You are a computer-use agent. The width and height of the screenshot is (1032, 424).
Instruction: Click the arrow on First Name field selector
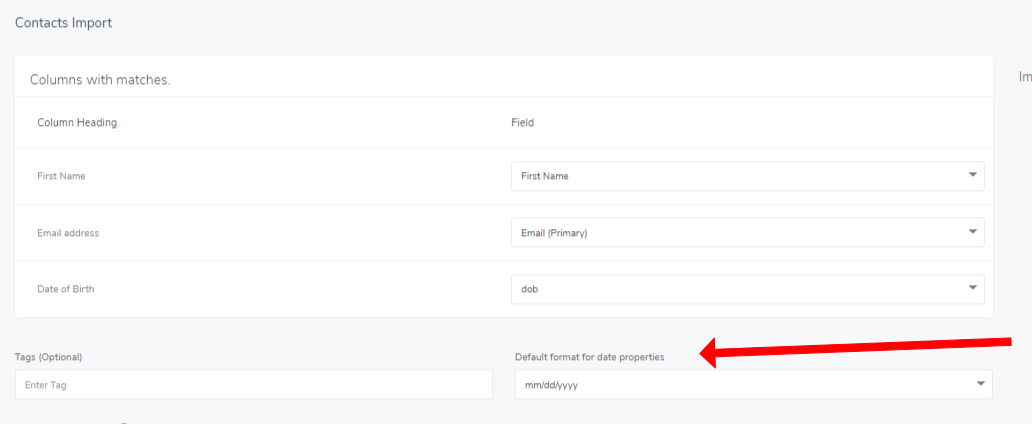click(x=972, y=175)
